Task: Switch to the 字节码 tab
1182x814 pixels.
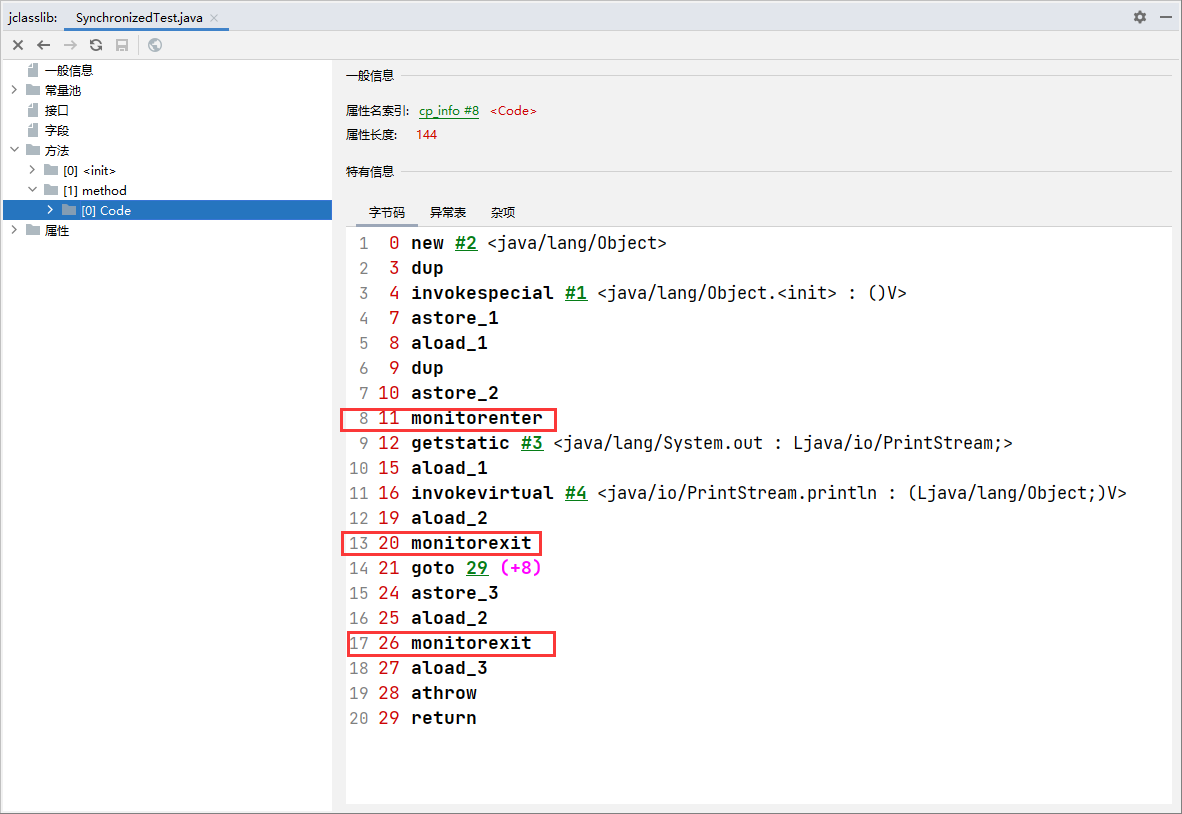Action: 387,213
